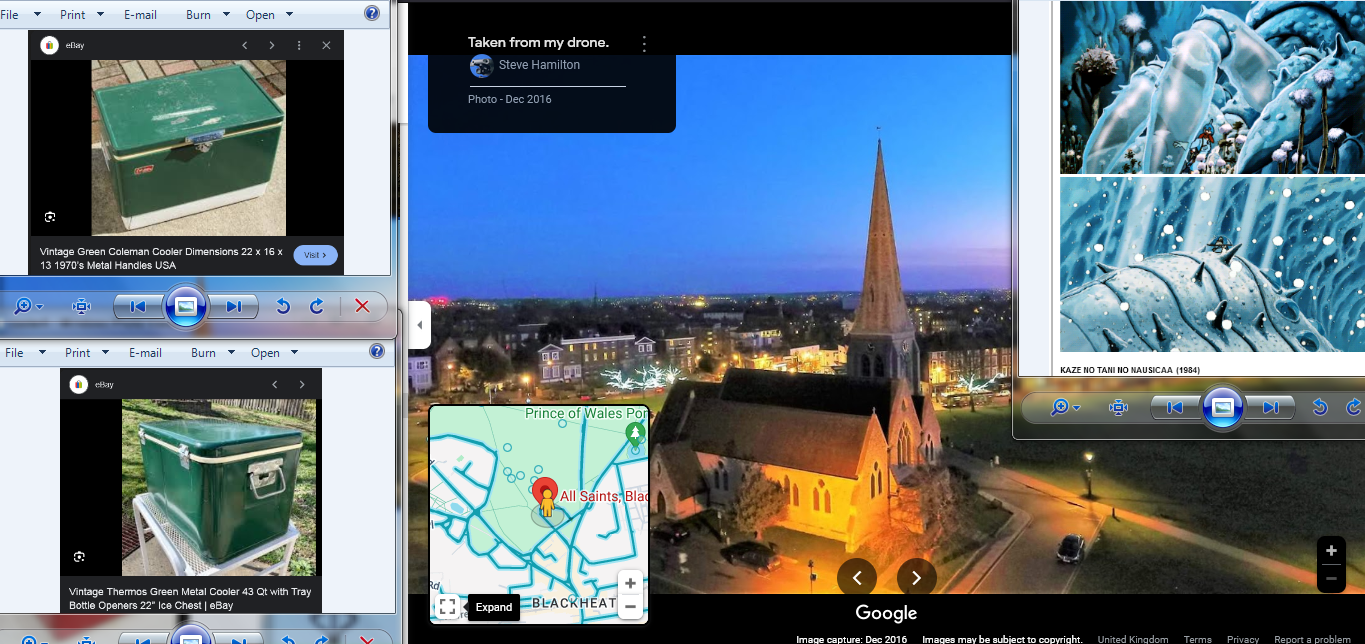Image resolution: width=1365 pixels, height=644 pixels.
Task: Zoom in on the church photo
Action: click(x=1331, y=551)
